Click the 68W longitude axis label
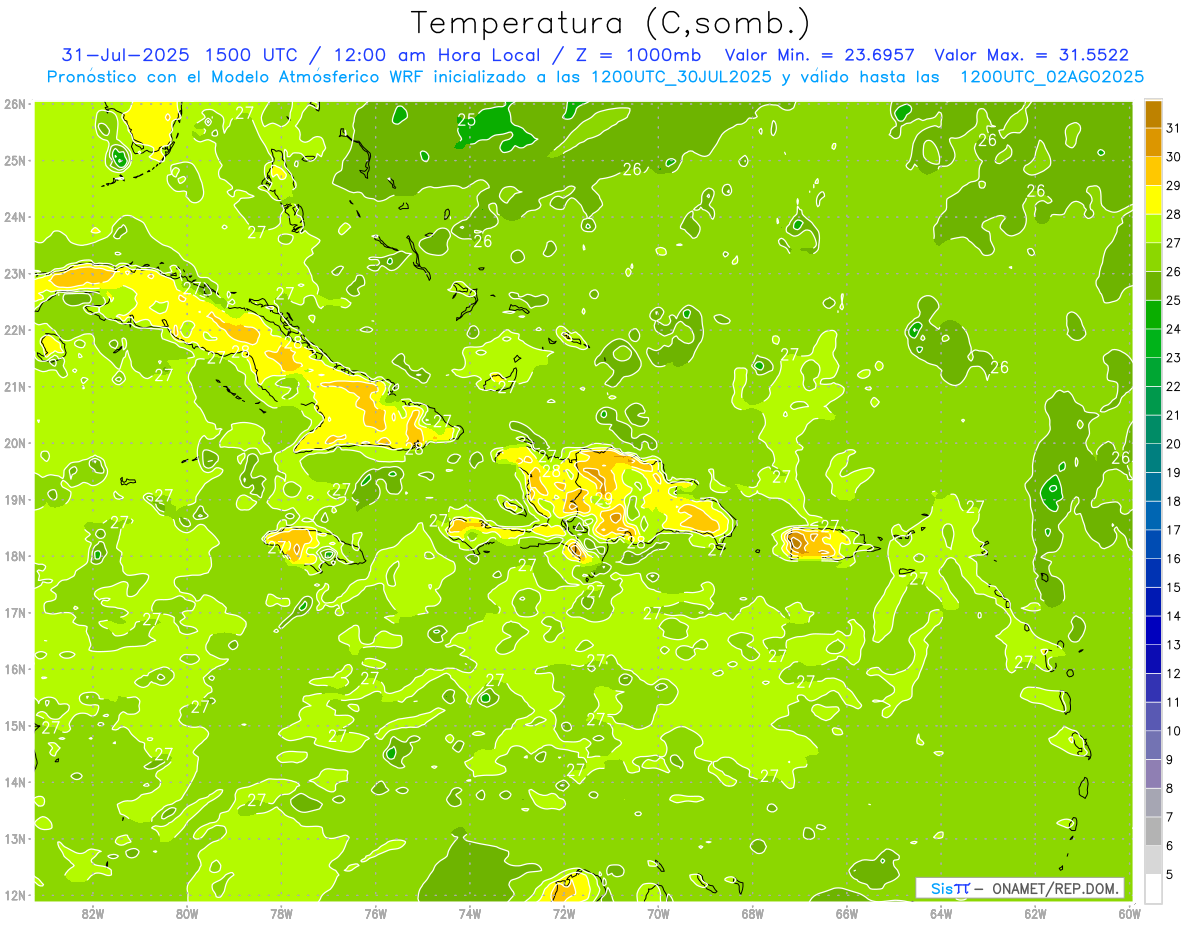This screenshot has width=1200, height=927. pyautogui.click(x=752, y=913)
